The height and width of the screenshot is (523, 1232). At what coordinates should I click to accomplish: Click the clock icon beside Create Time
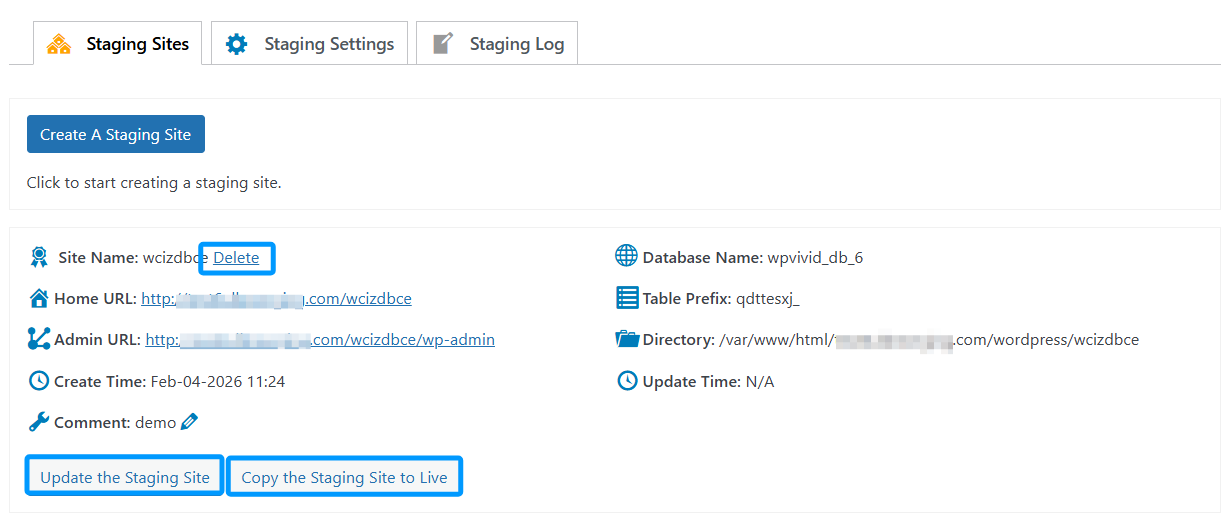tap(39, 381)
